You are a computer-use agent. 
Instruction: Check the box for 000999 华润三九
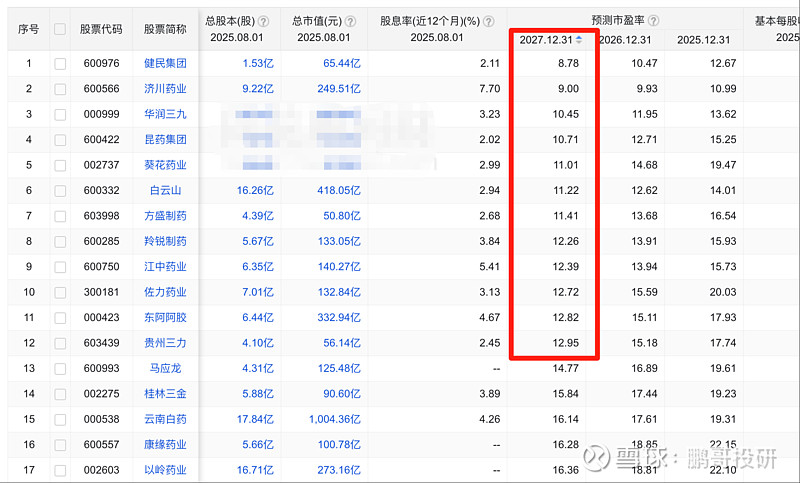[x=60, y=115]
